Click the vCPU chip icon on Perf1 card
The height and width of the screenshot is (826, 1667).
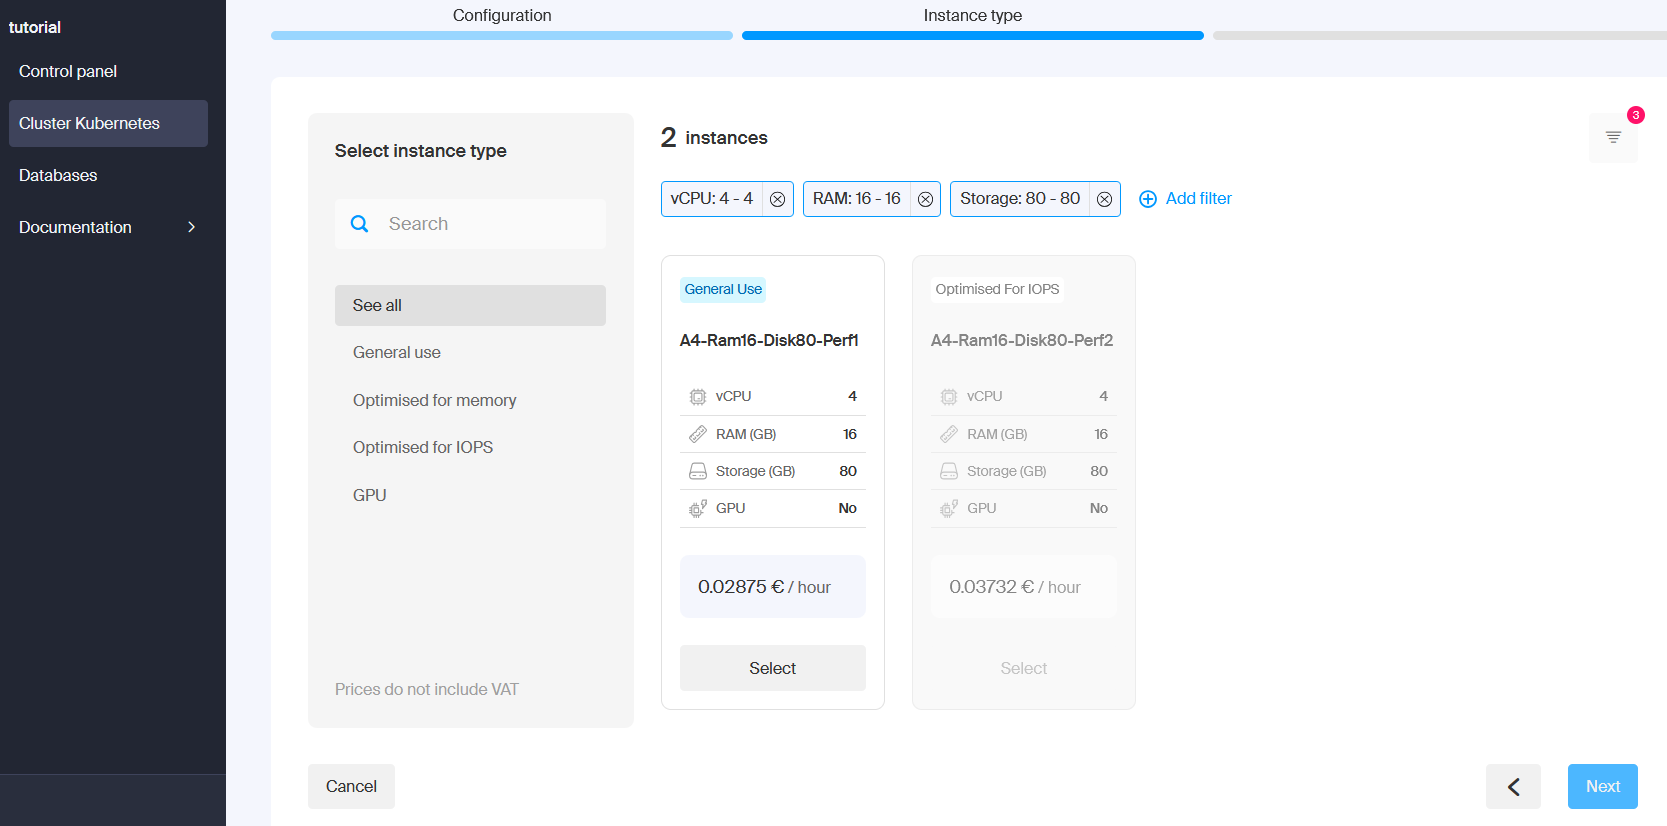697,397
